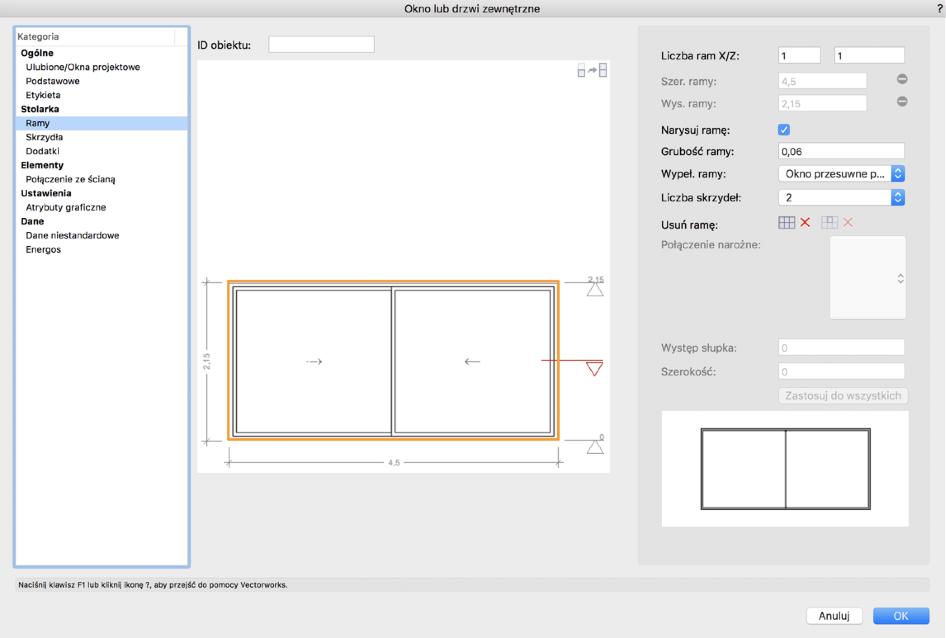Click the Szerokość input field
This screenshot has height=638, width=946.
[x=841, y=371]
